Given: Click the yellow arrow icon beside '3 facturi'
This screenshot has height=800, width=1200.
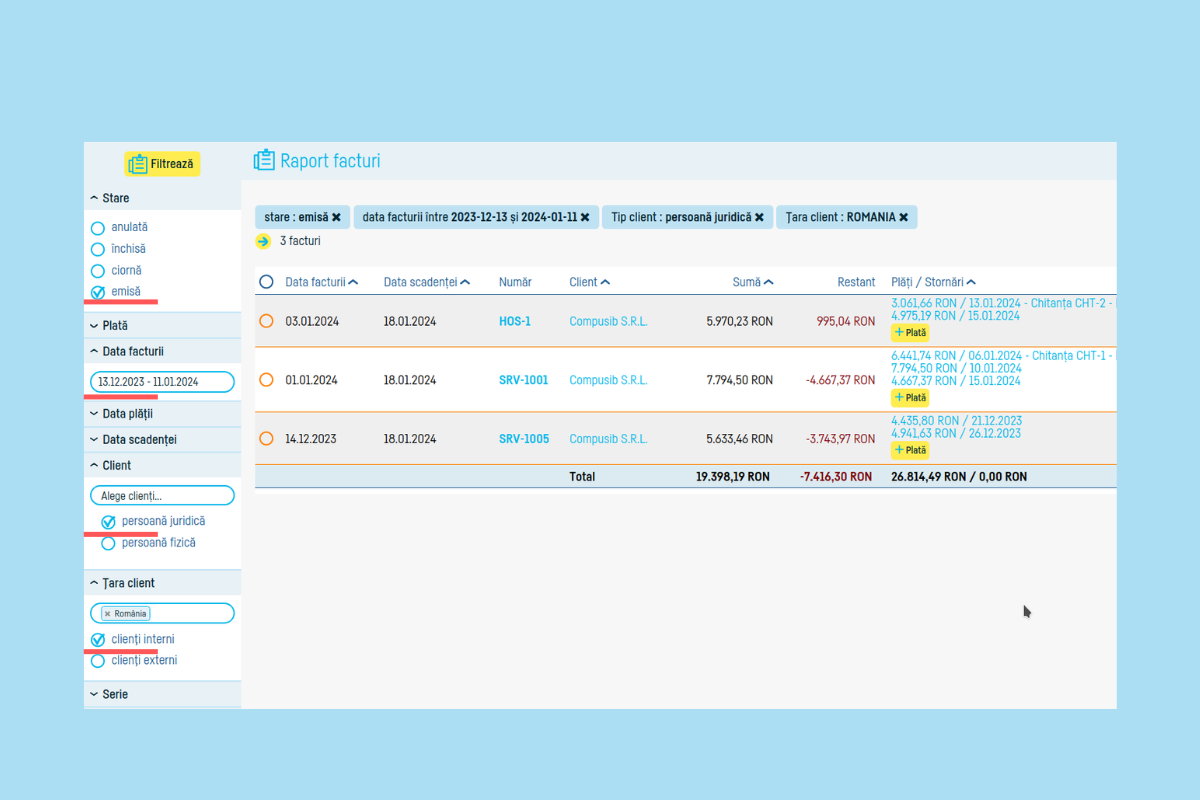Looking at the screenshot, I should point(263,241).
